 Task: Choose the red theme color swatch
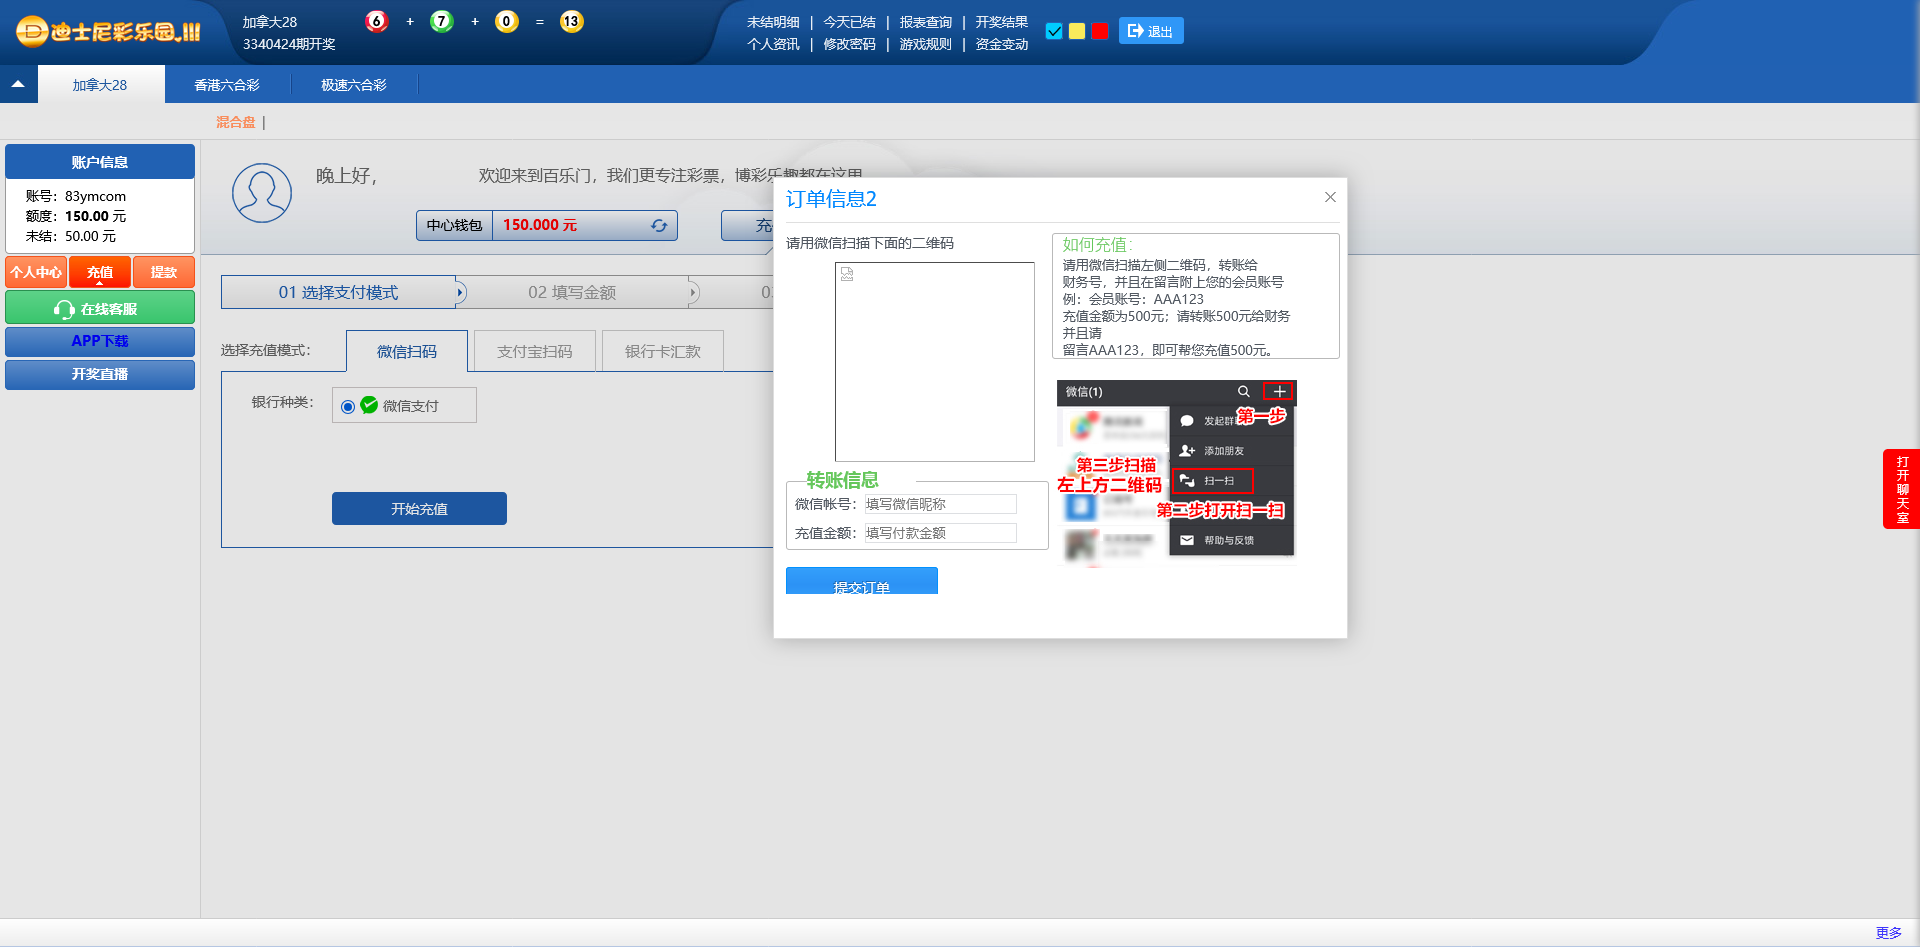click(1100, 31)
